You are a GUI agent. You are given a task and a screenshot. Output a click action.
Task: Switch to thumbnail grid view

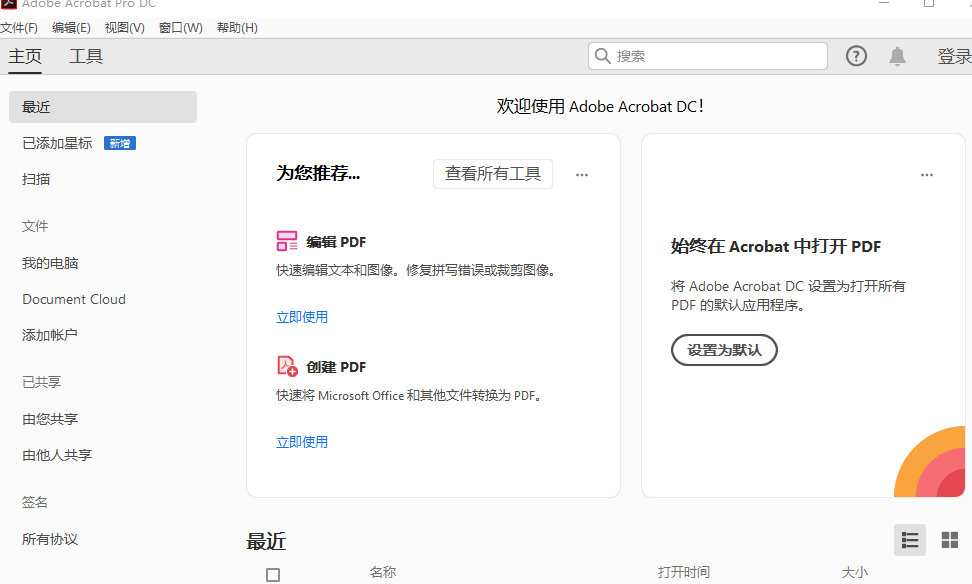[x=949, y=540]
